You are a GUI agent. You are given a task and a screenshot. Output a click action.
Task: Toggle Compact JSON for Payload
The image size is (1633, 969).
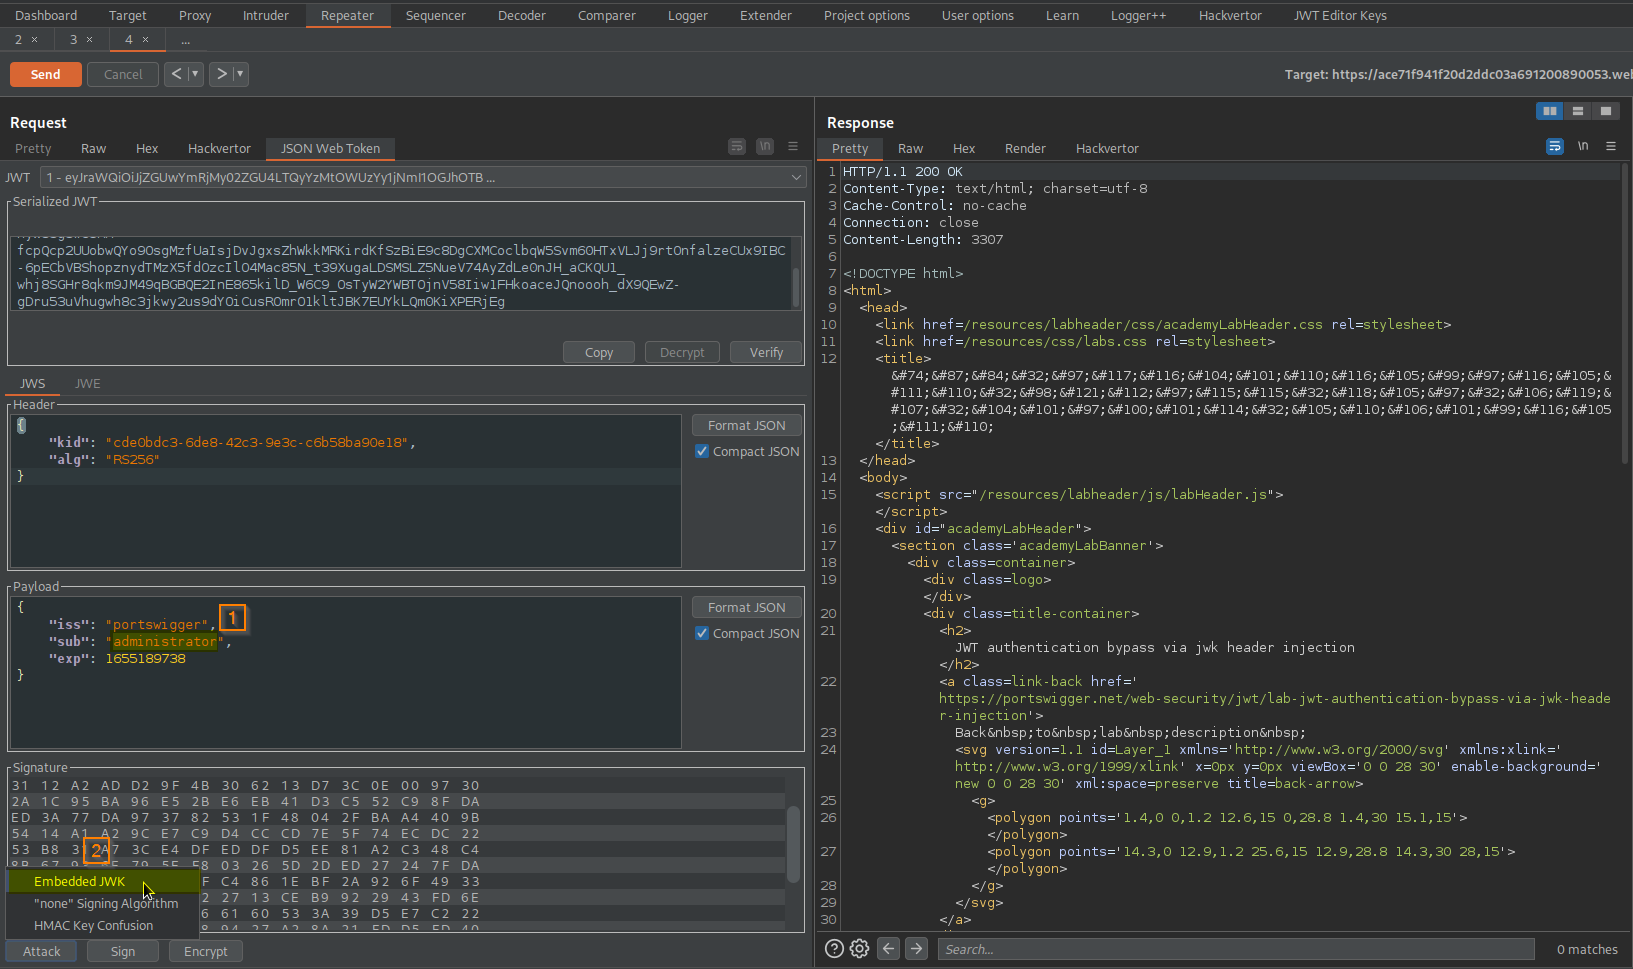(x=702, y=634)
